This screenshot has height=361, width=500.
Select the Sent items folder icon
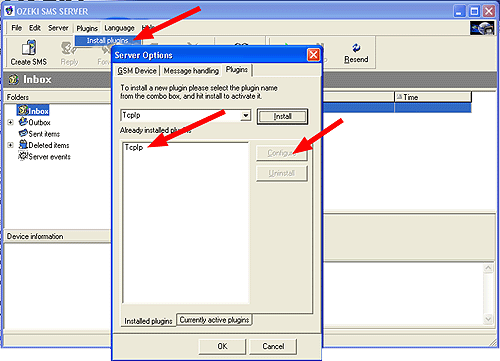(23, 133)
